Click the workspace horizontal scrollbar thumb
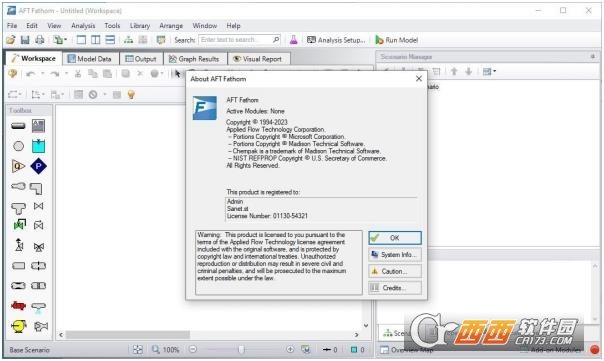The image size is (604, 361). point(128,335)
